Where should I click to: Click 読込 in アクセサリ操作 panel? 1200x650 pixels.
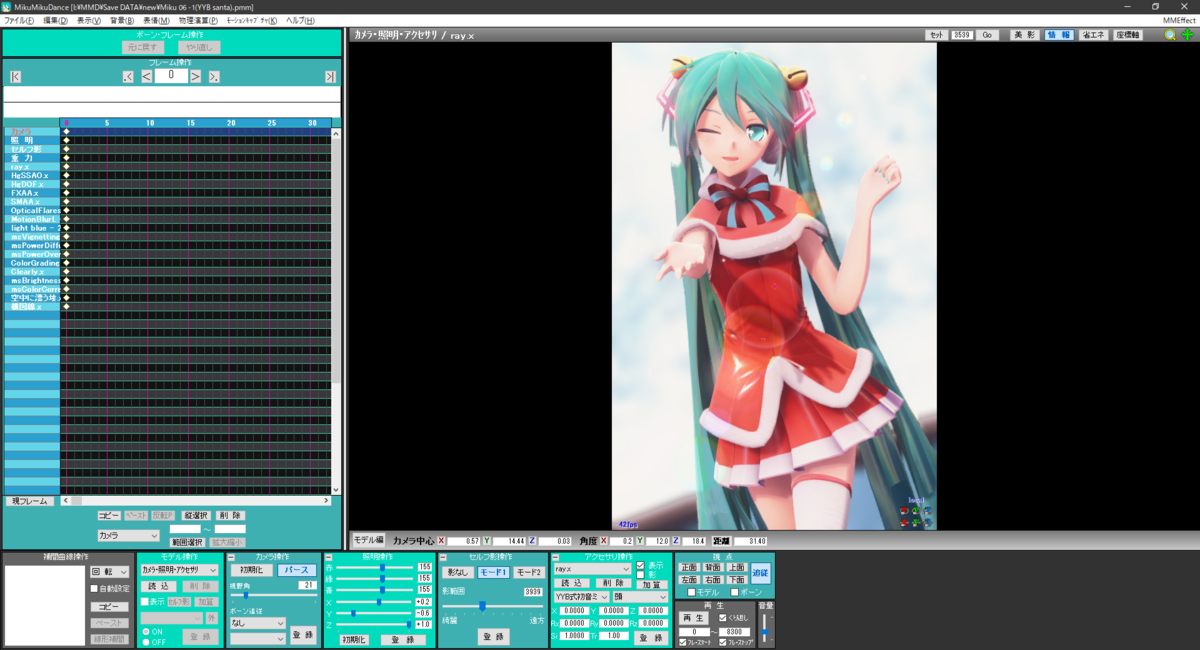tap(571, 583)
